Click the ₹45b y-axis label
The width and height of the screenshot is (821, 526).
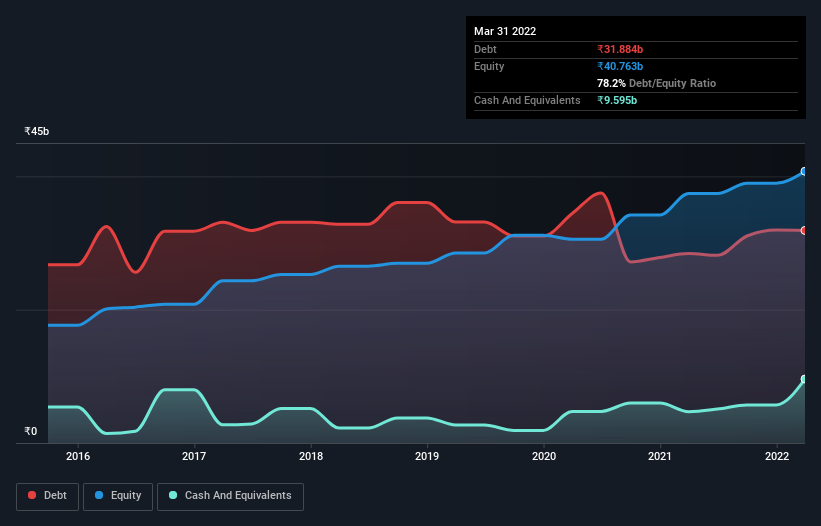(x=37, y=131)
